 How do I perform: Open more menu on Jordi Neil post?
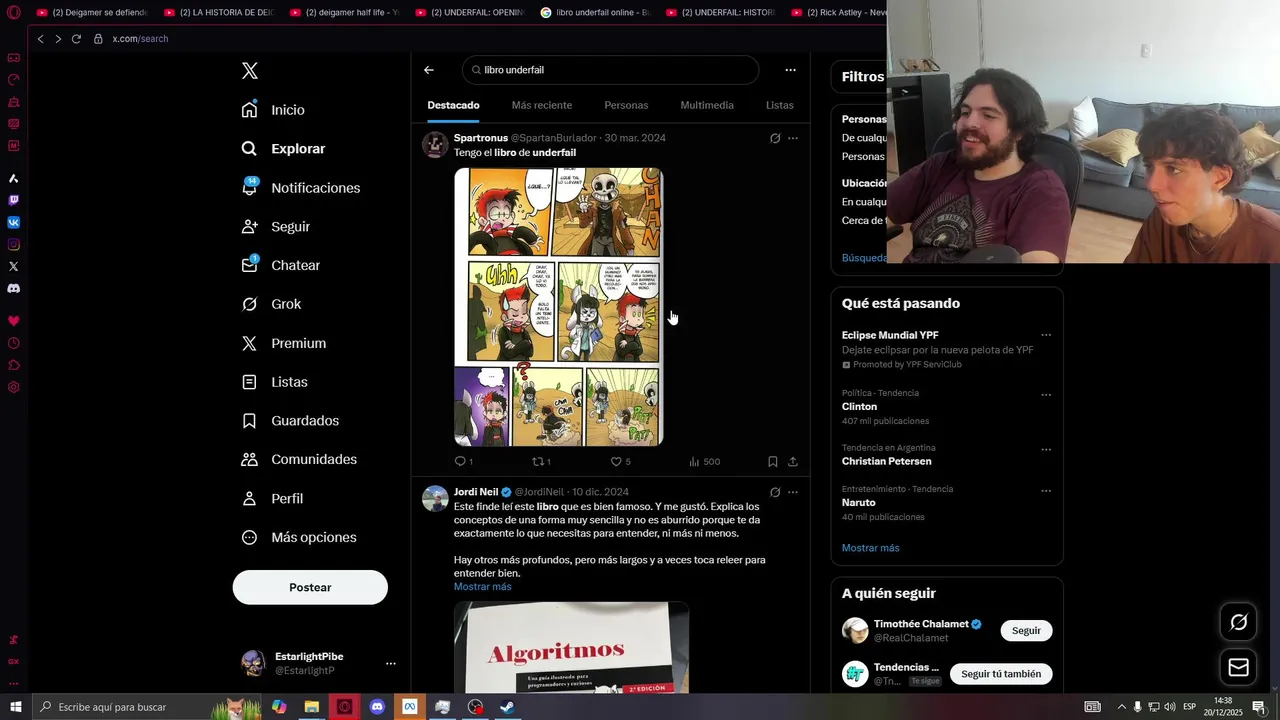point(793,492)
